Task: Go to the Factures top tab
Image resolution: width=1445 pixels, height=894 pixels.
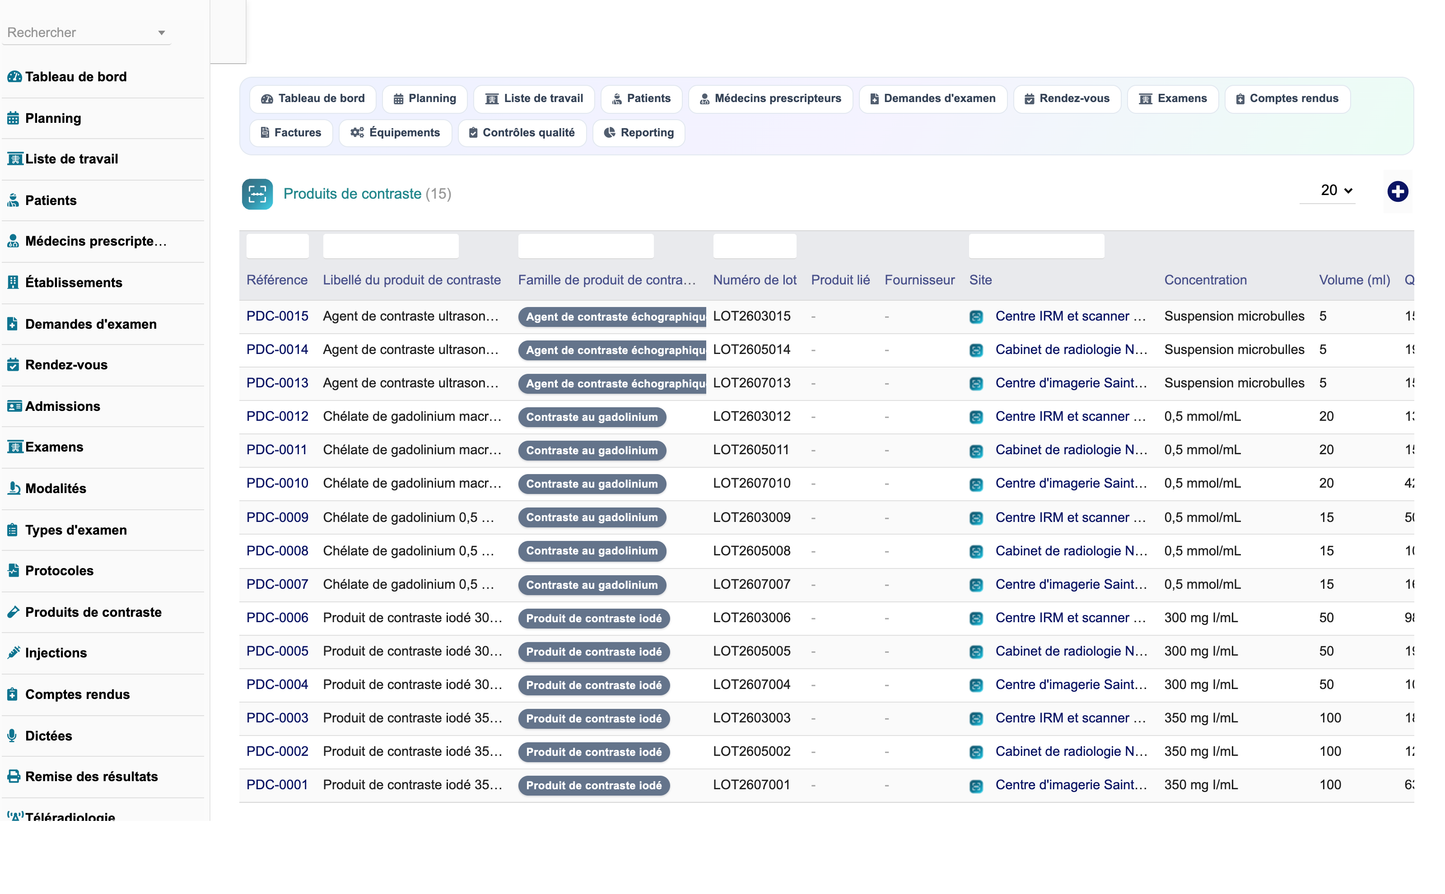Action: click(291, 133)
